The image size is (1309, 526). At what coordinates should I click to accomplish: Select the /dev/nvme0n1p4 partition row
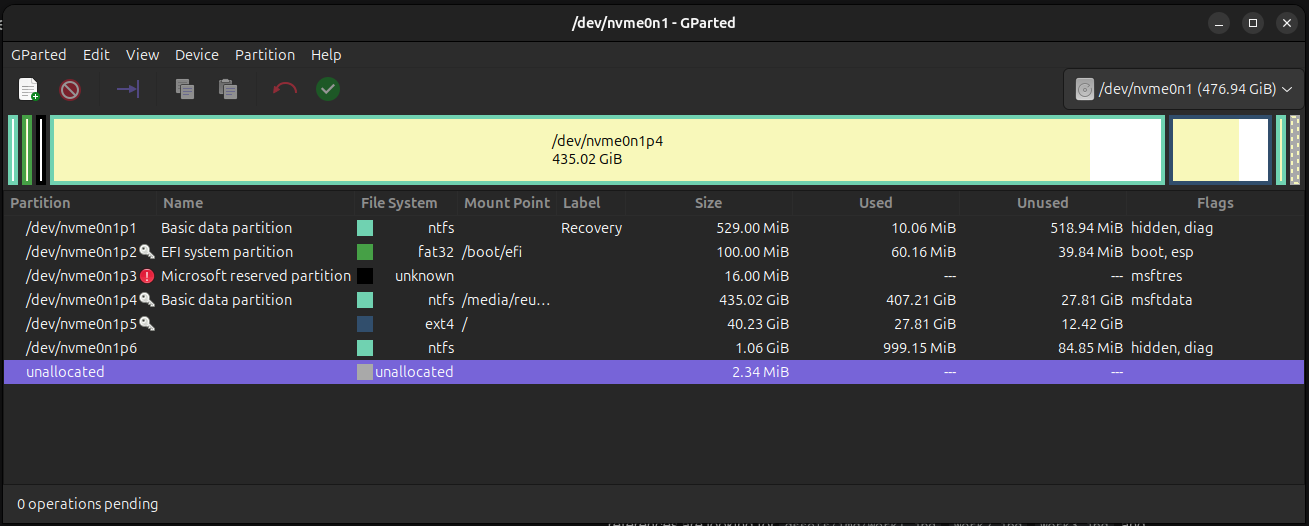coord(654,300)
